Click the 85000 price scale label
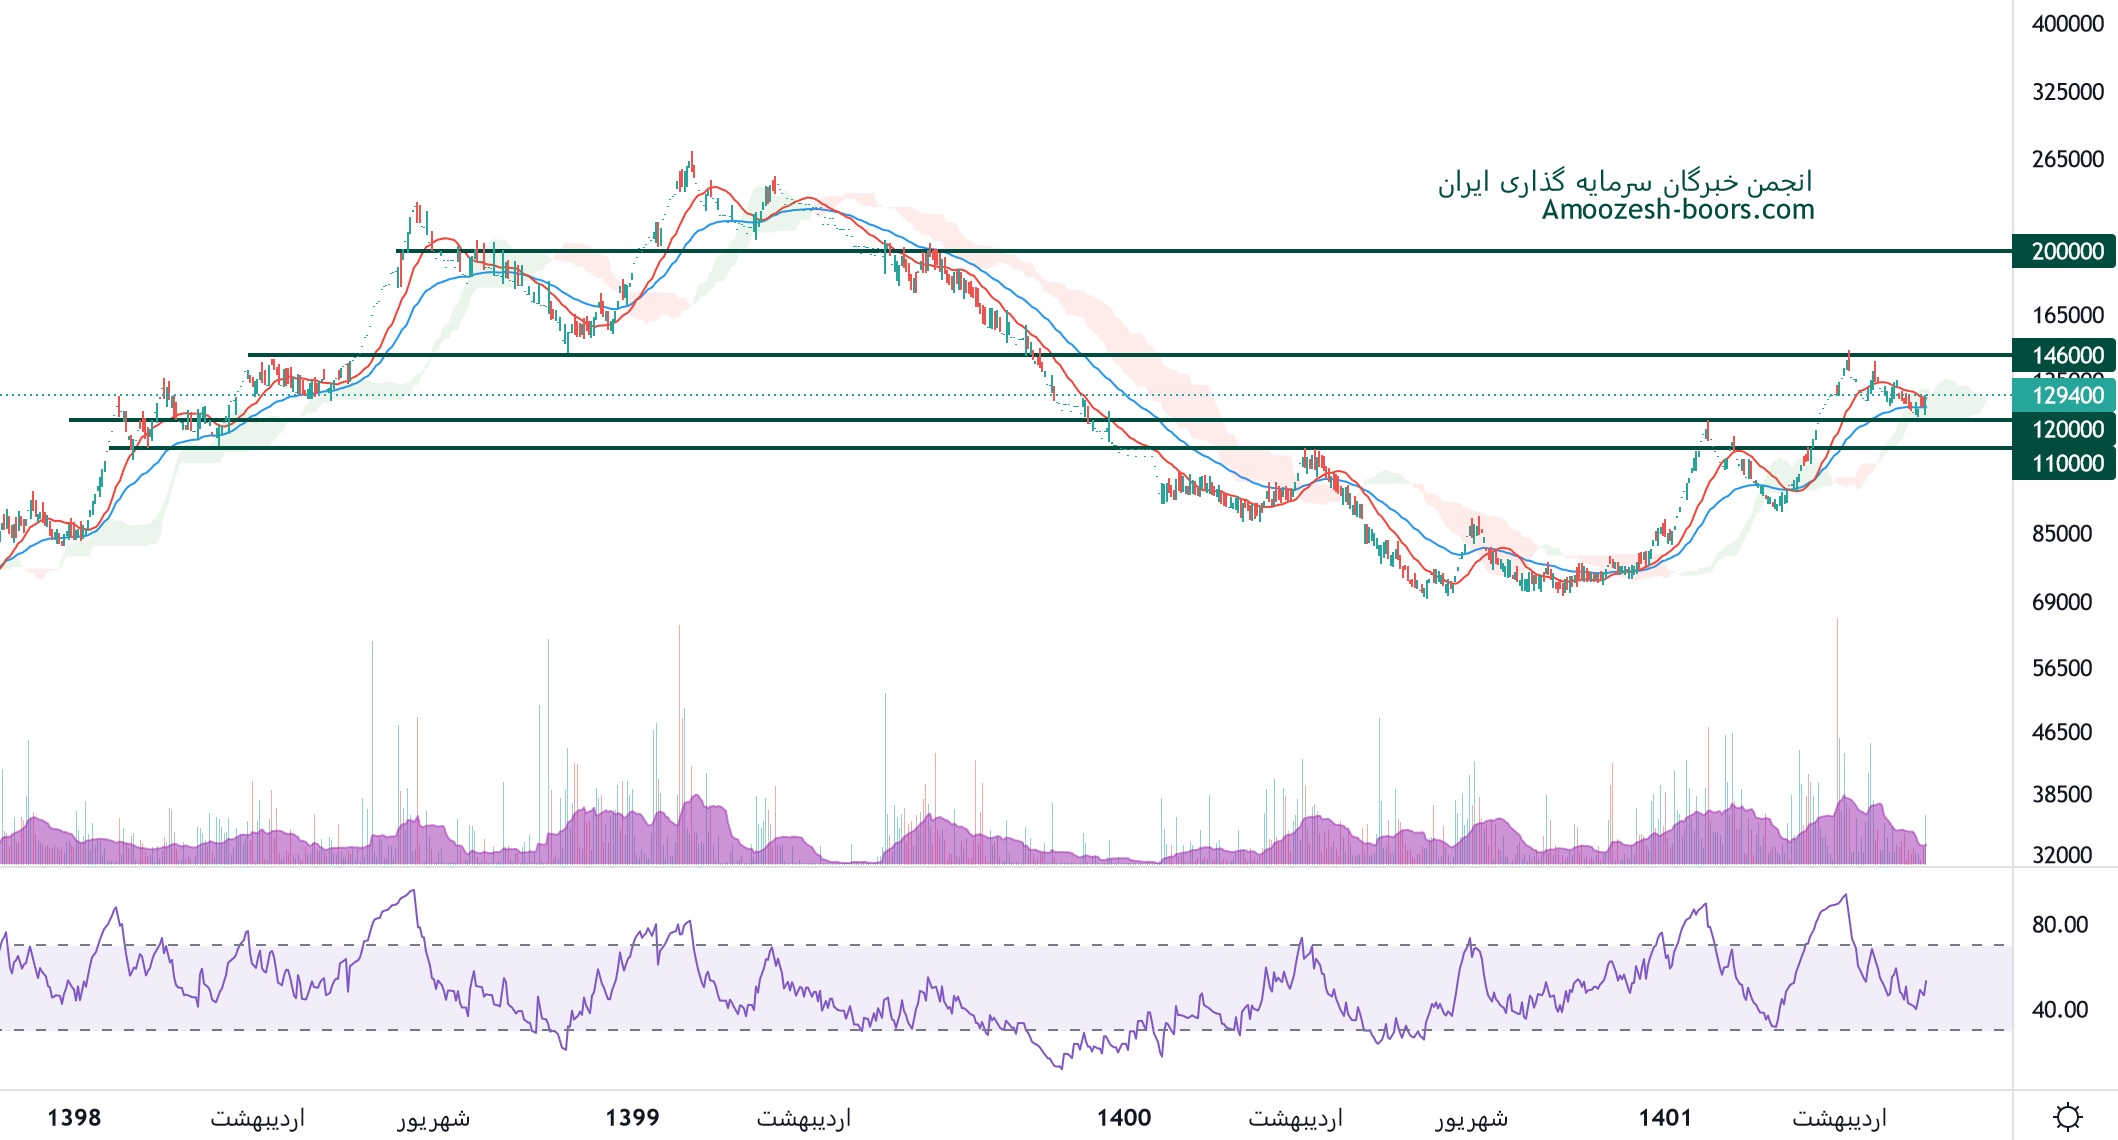Screen dimensions: 2118x1140 point(2061,534)
